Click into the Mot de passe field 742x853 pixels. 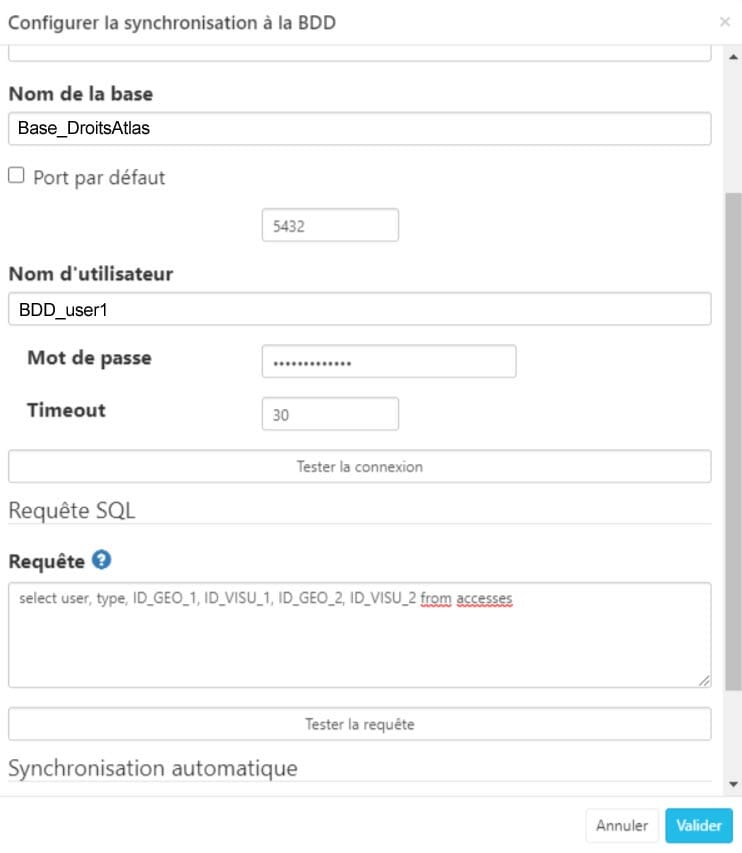(389, 361)
